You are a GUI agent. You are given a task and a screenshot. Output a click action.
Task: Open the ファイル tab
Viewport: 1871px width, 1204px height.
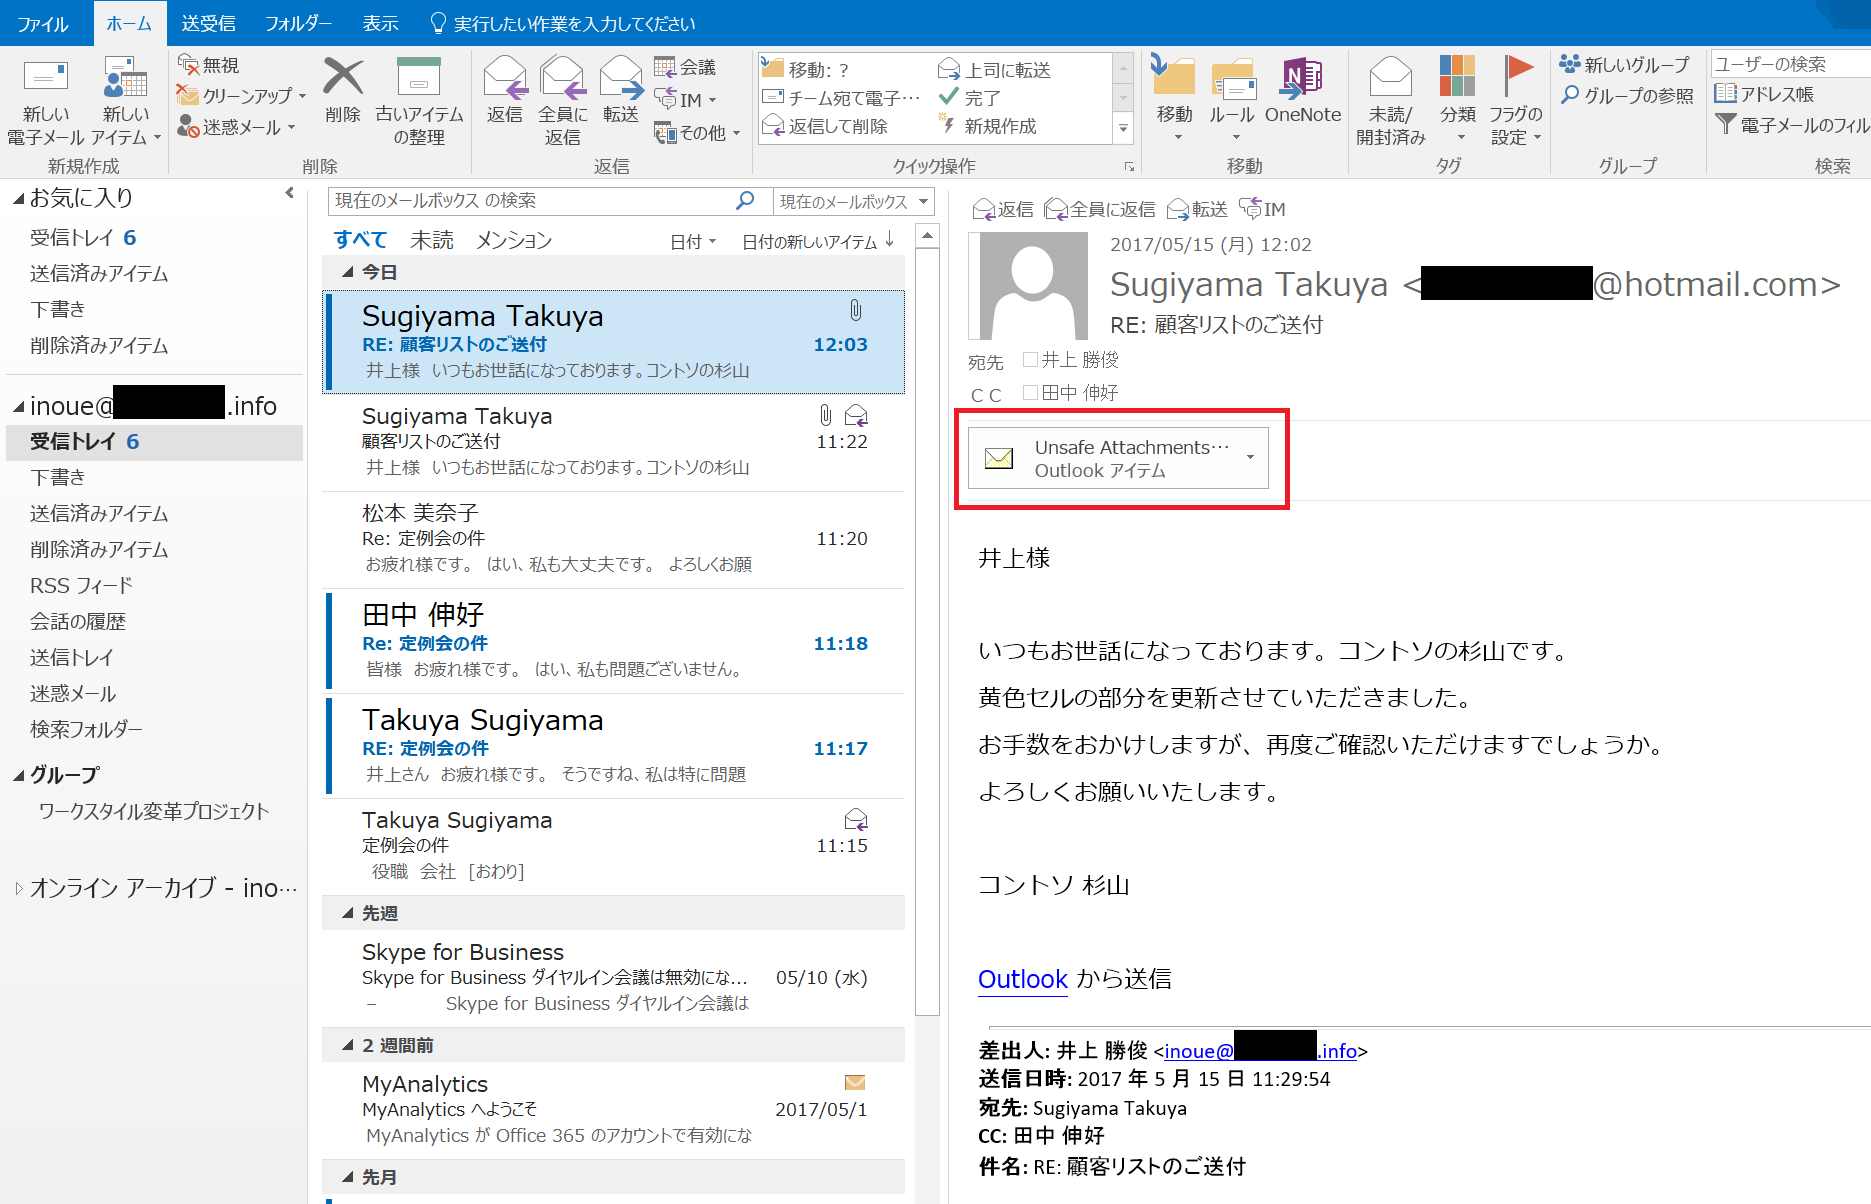point(44,23)
